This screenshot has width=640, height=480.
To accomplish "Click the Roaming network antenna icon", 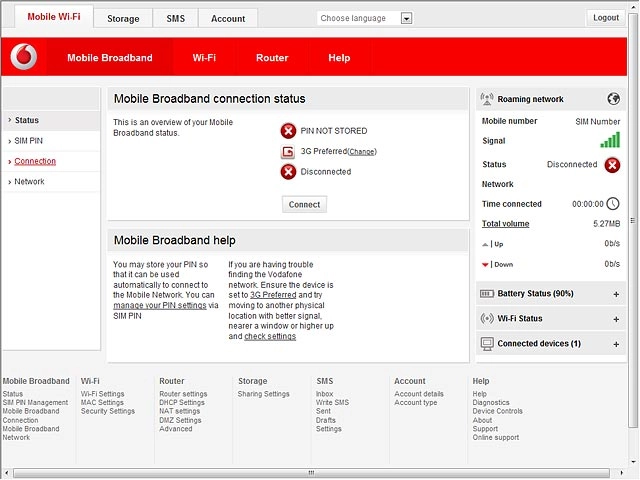I will click(x=487, y=99).
